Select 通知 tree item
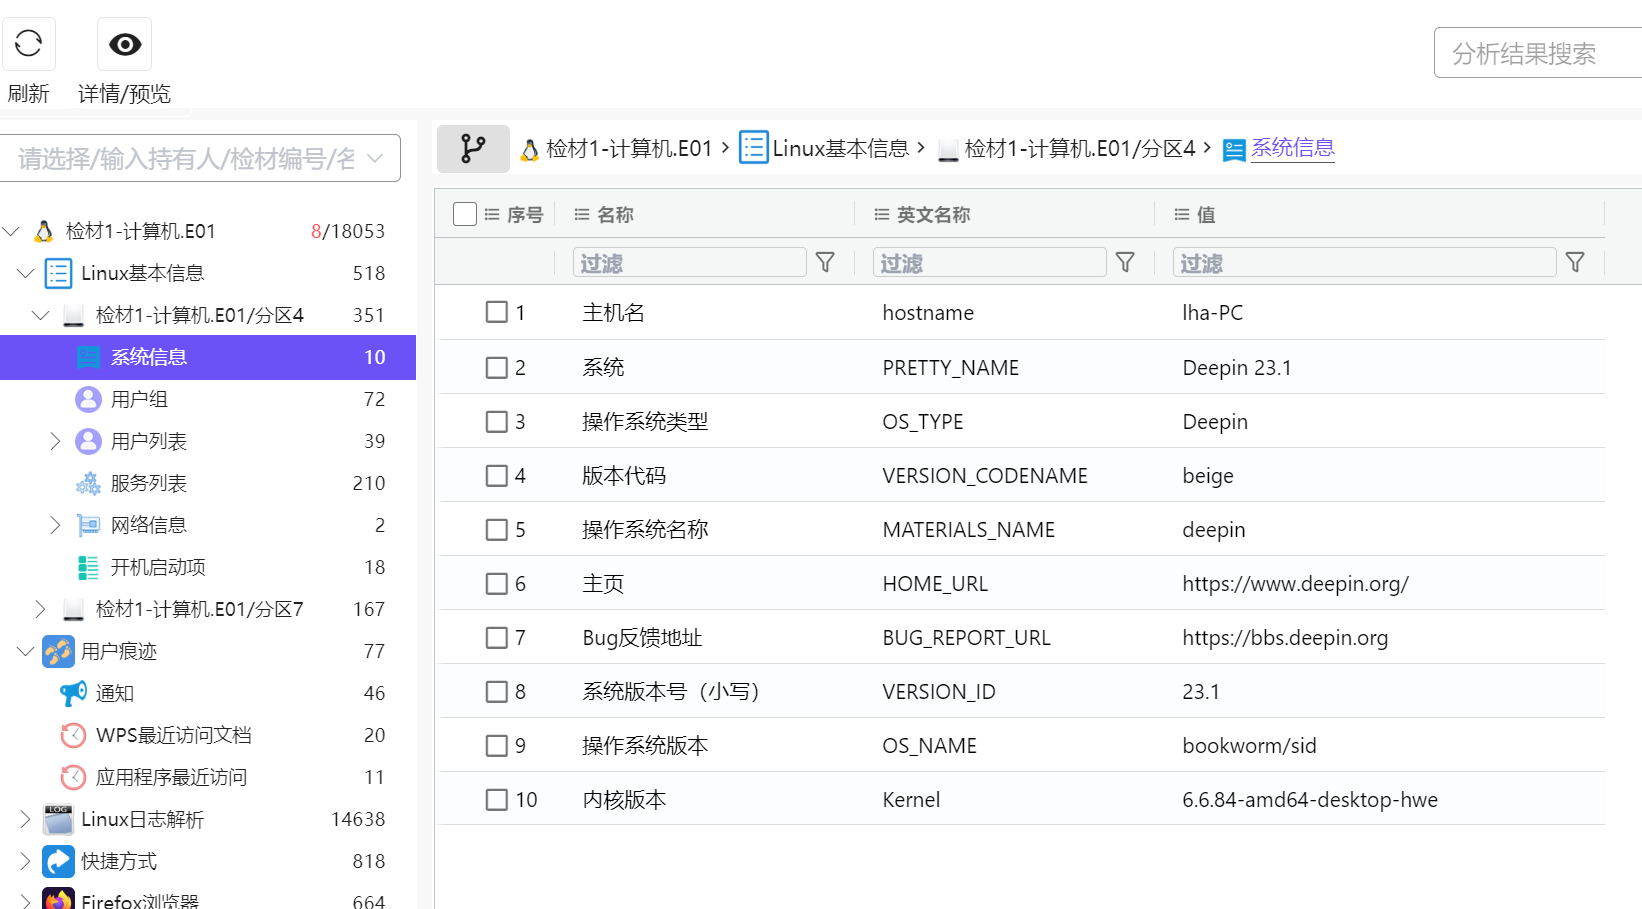Viewport: 1642px width, 909px height. click(x=208, y=693)
